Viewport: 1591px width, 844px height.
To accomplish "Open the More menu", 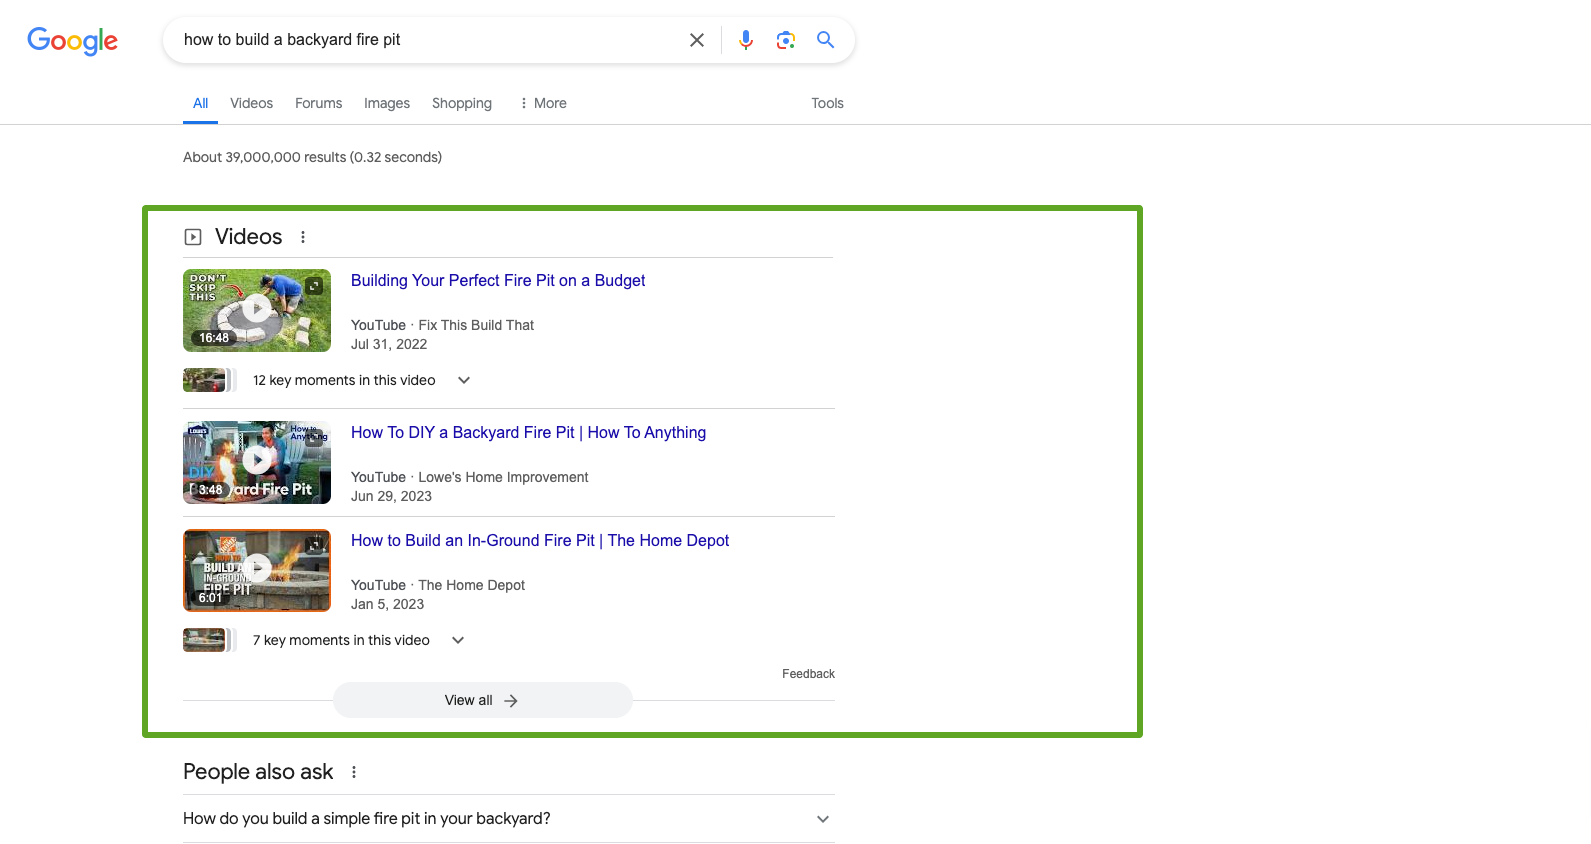I will 543,103.
